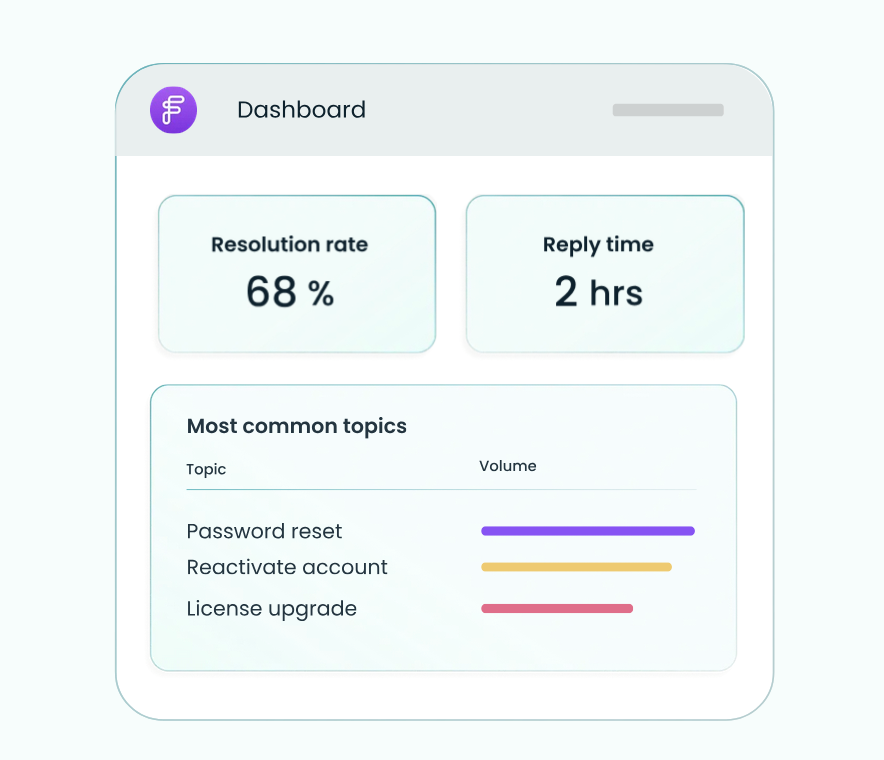
Task: Click the yellow Reactivate account volume bar
Action: pos(576,567)
